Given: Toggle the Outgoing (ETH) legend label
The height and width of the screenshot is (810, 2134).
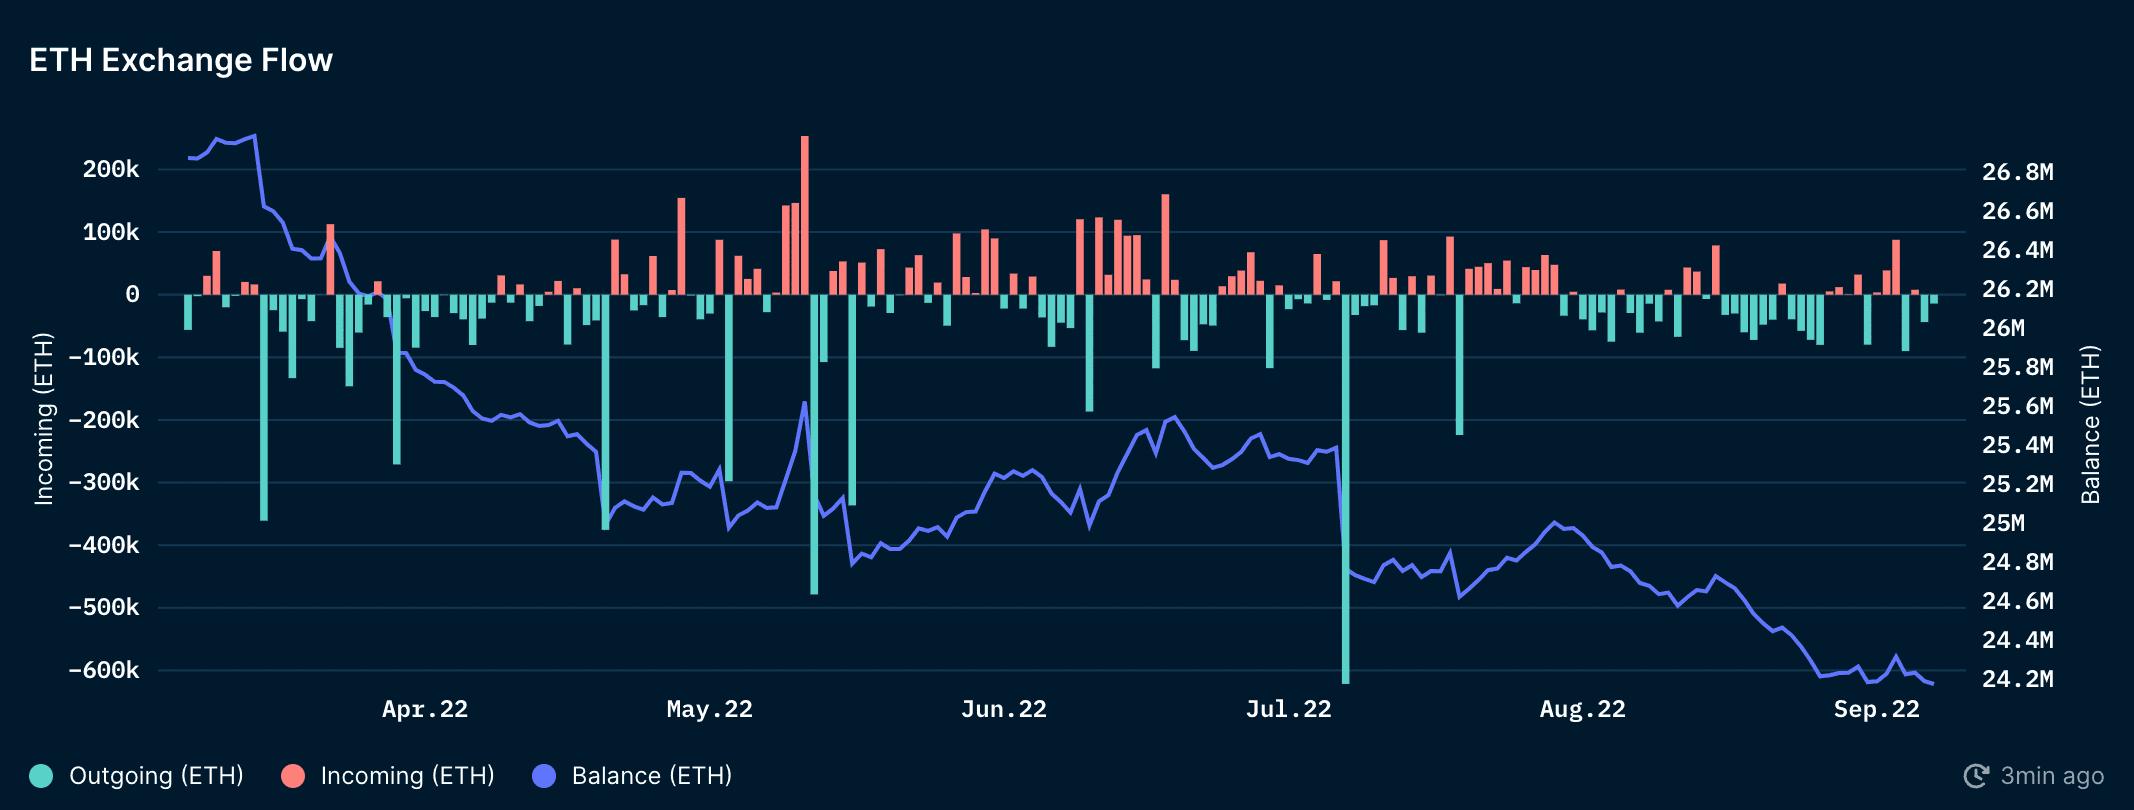Looking at the screenshot, I should pos(156,776).
